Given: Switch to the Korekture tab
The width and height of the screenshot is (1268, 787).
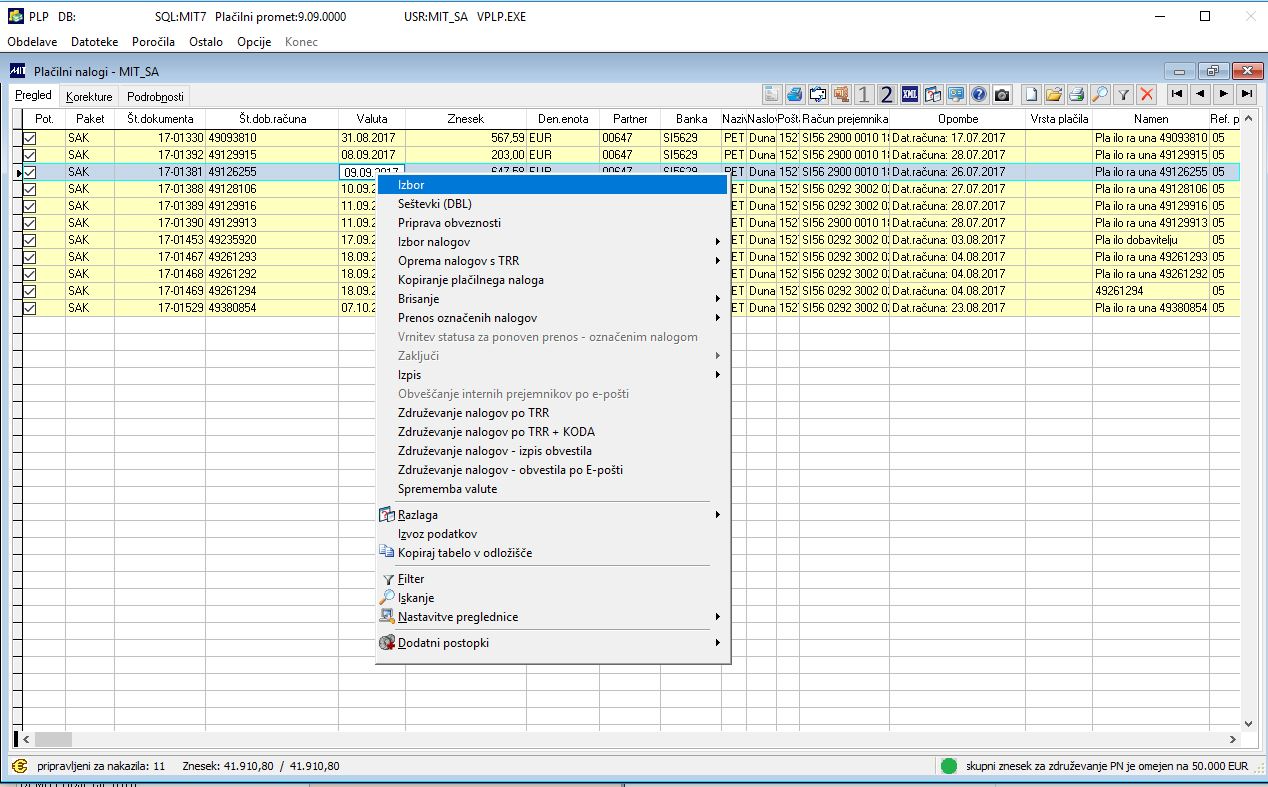Looking at the screenshot, I should [89, 96].
